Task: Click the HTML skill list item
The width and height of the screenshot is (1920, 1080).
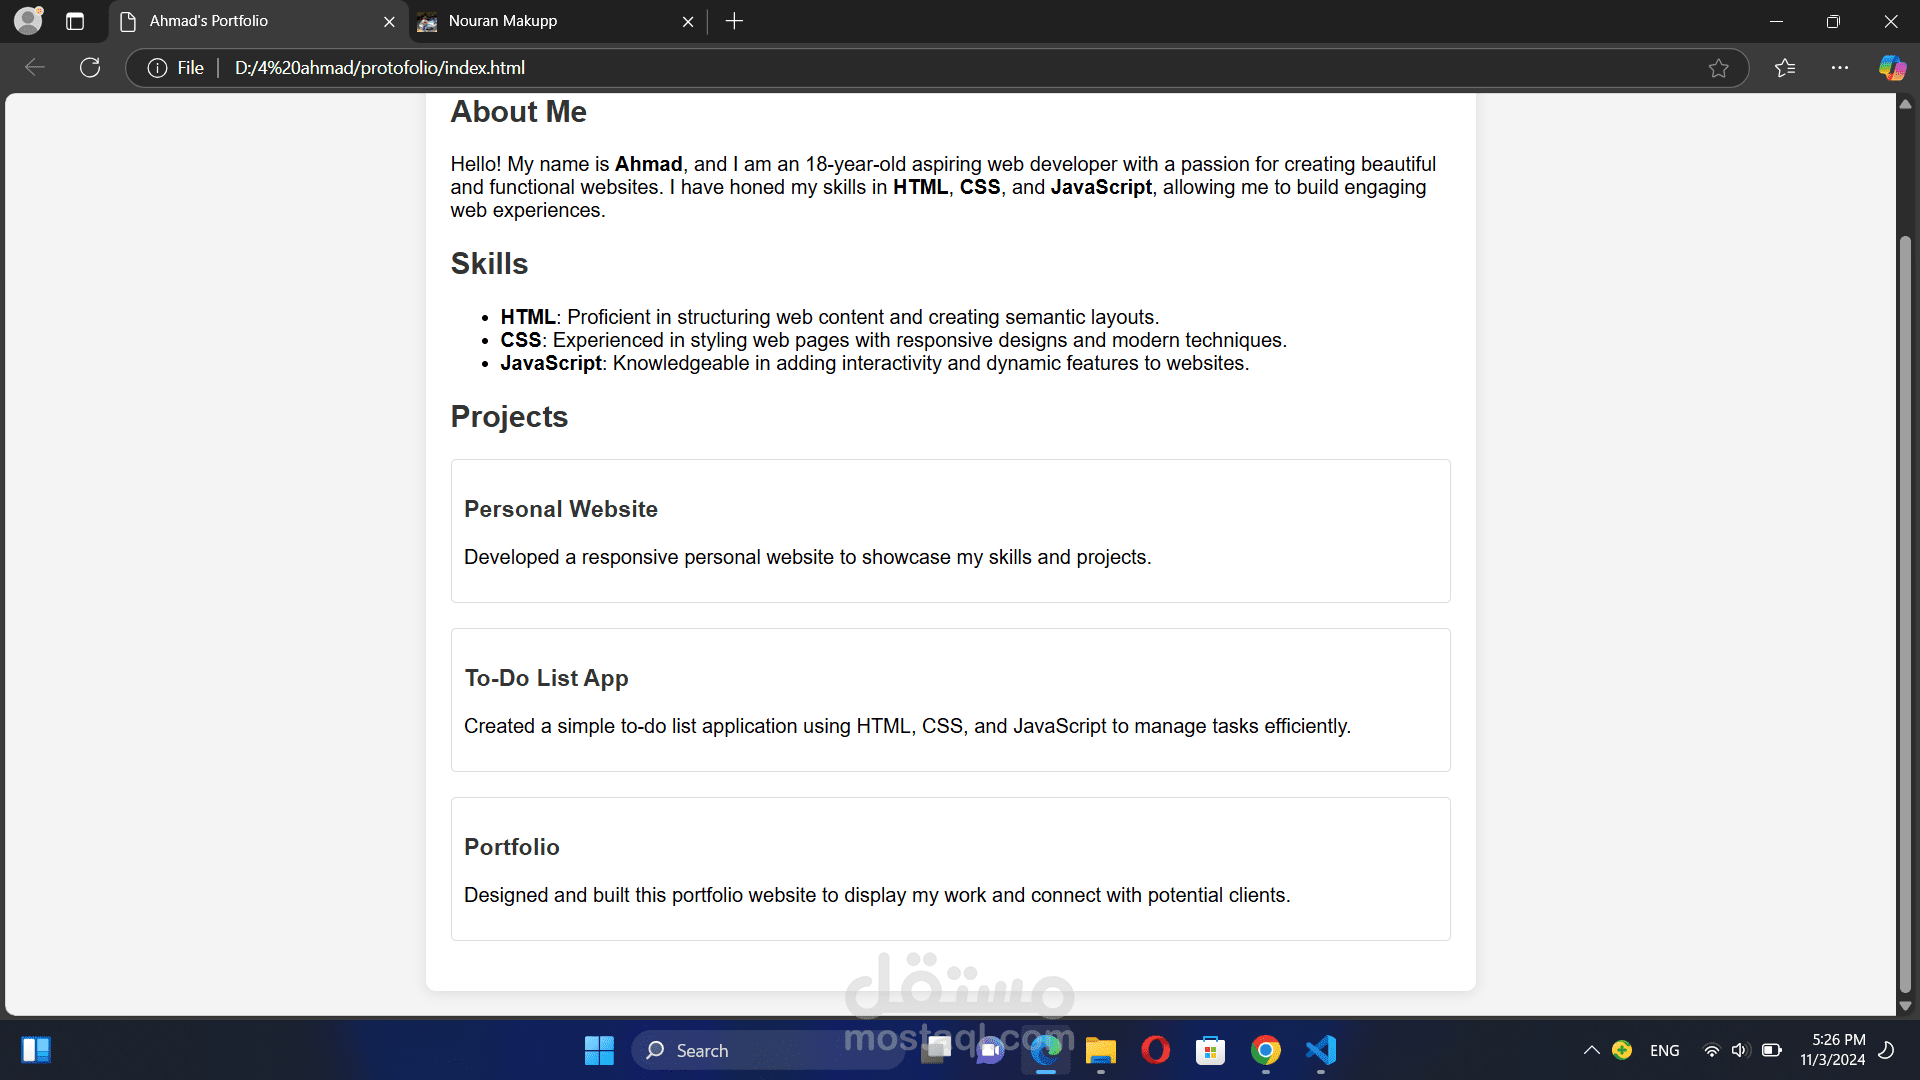Action: (830, 317)
